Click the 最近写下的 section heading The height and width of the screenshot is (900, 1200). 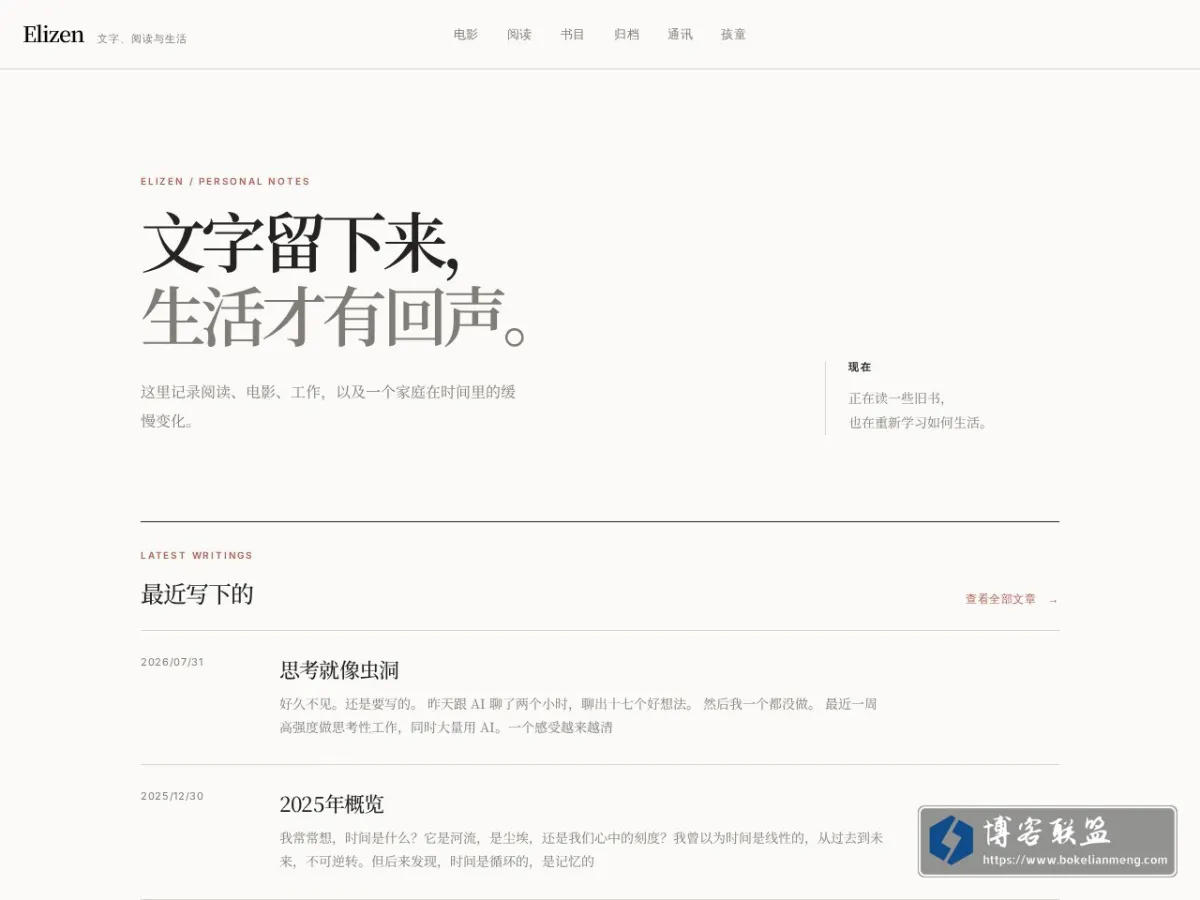197,594
